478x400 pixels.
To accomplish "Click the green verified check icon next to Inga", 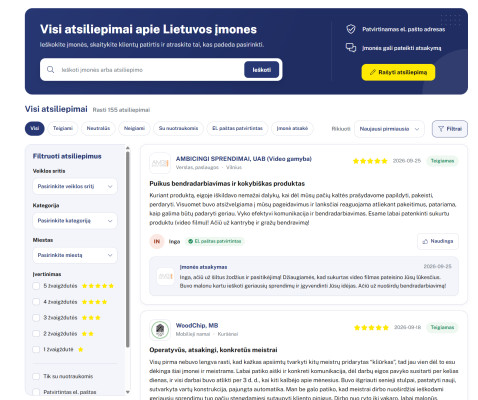I will (190, 241).
